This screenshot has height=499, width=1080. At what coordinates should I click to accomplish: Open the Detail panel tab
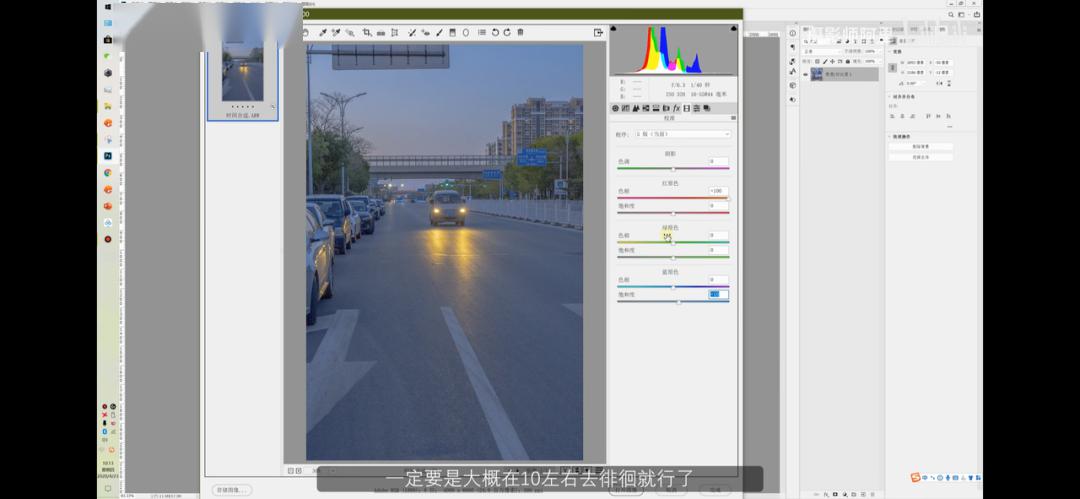[636, 108]
